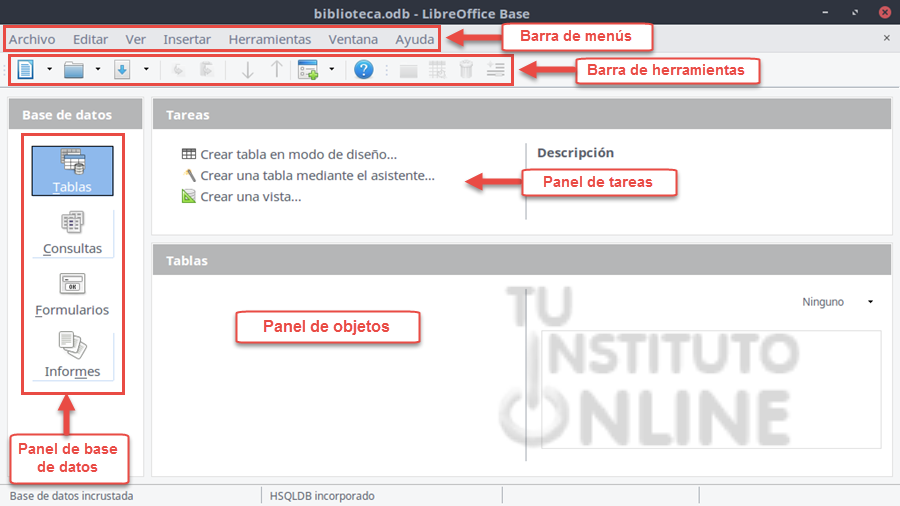Close the document with the menu bar X
The height and width of the screenshot is (506, 900).
click(x=887, y=38)
